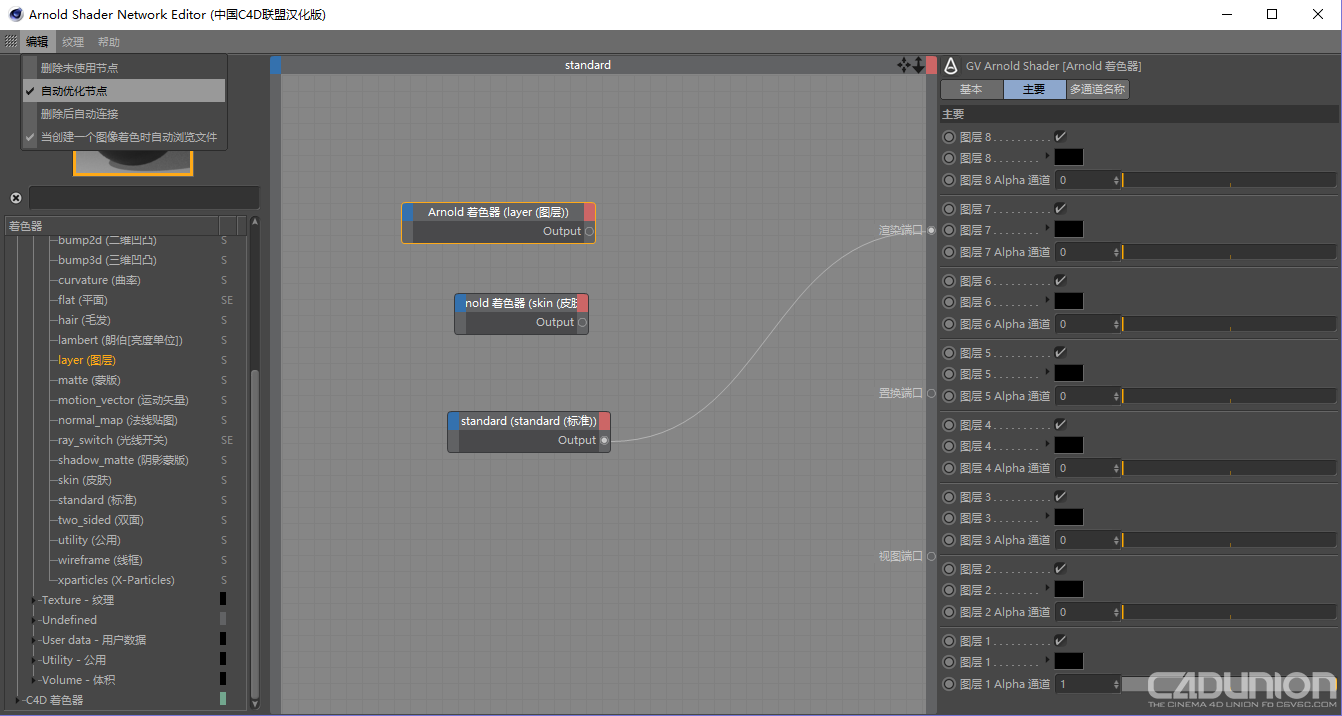1342x716 pixels.
Task: Toggle the 图层 4 enable checkbox
Action: (1060, 425)
